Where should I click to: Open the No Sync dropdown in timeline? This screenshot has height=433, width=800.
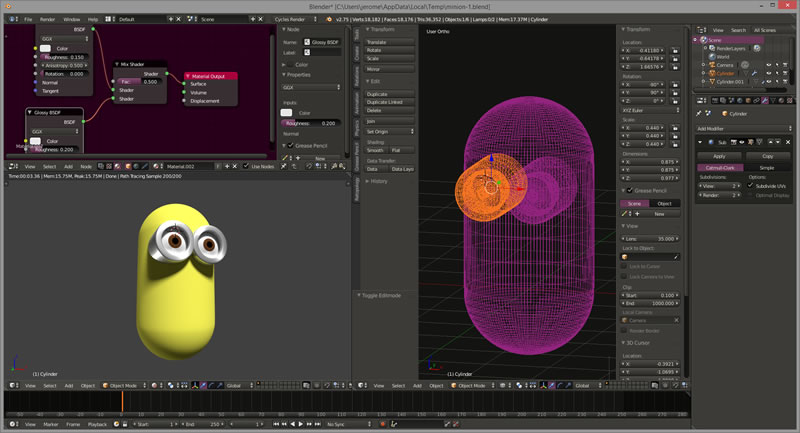(x=349, y=424)
